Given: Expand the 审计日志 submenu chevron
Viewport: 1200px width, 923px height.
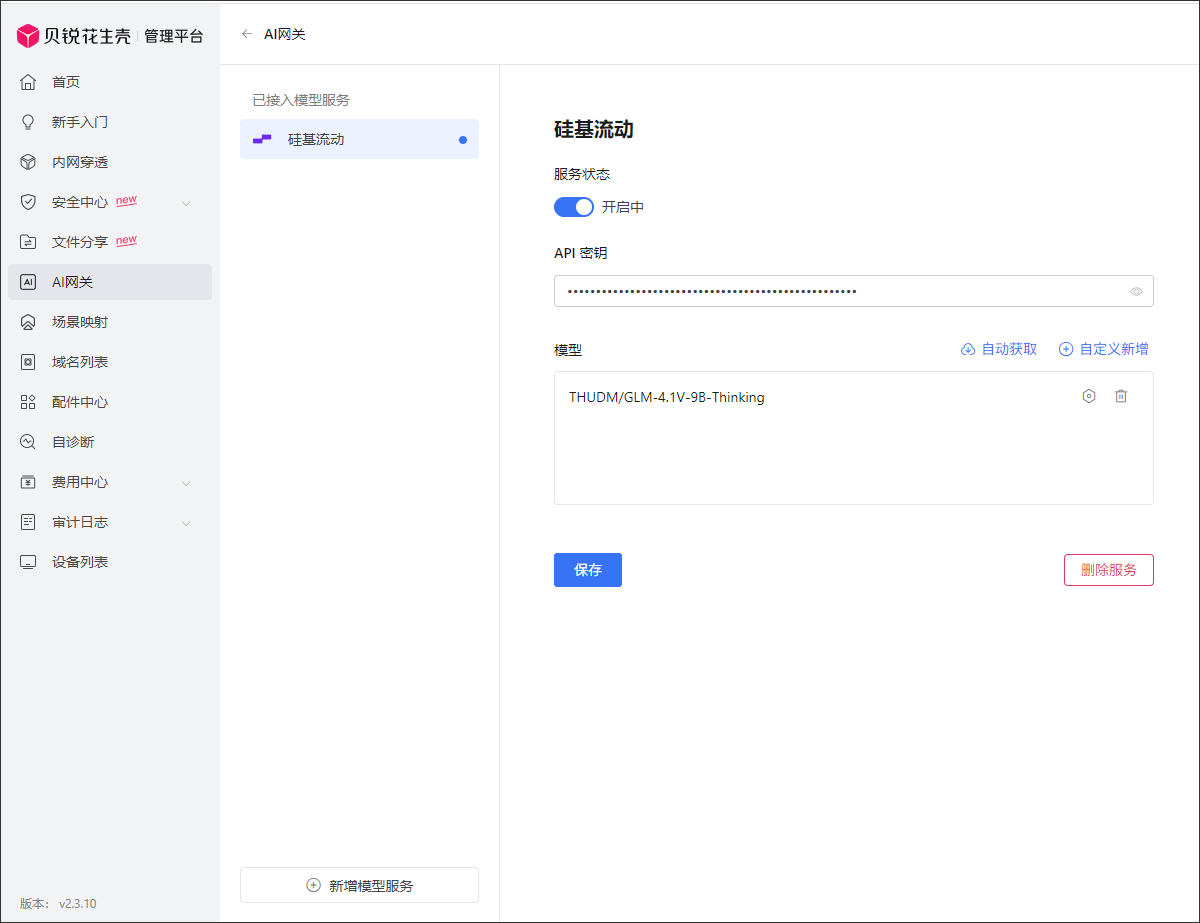Looking at the screenshot, I should tap(186, 523).
